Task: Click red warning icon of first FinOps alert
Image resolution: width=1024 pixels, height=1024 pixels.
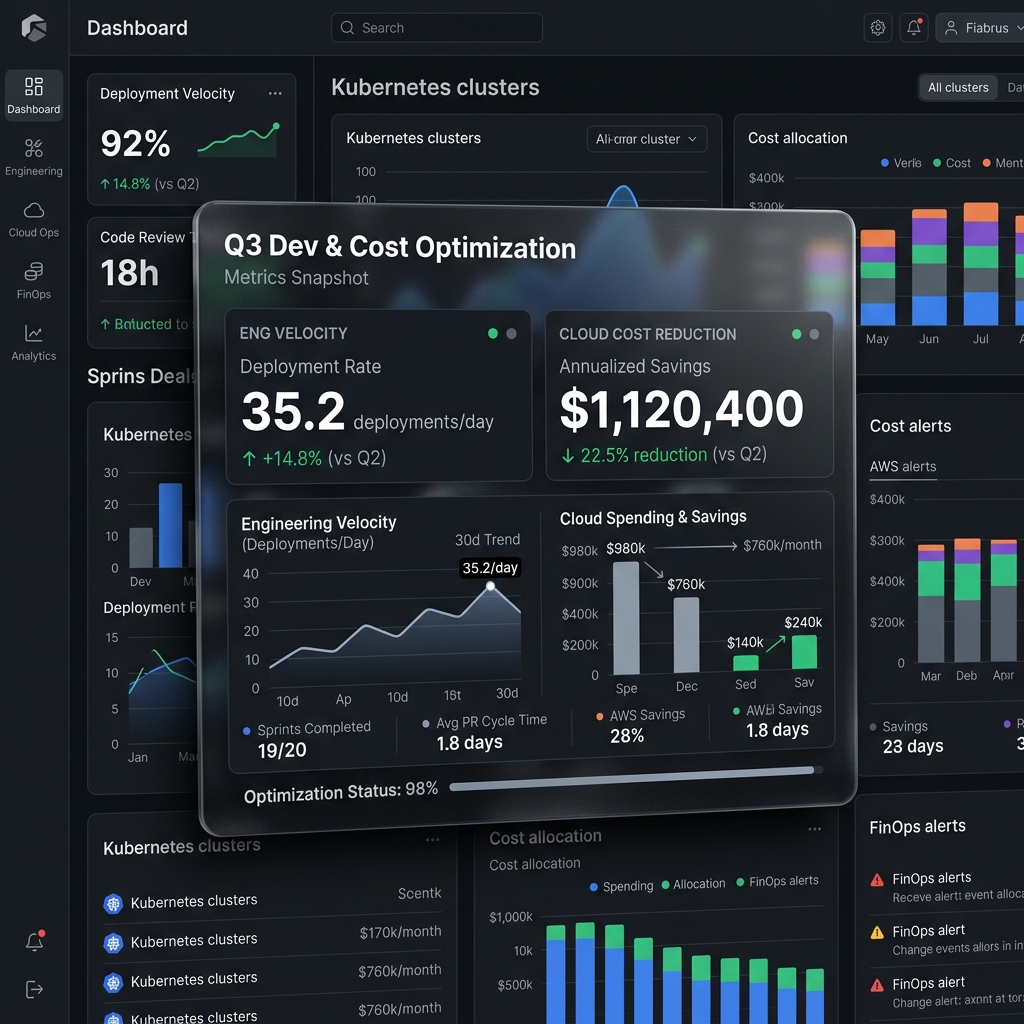Action: click(877, 880)
